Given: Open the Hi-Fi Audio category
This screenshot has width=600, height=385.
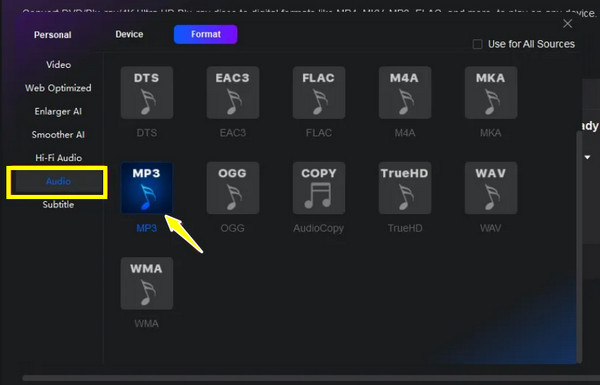Looking at the screenshot, I should pyautogui.click(x=59, y=158).
